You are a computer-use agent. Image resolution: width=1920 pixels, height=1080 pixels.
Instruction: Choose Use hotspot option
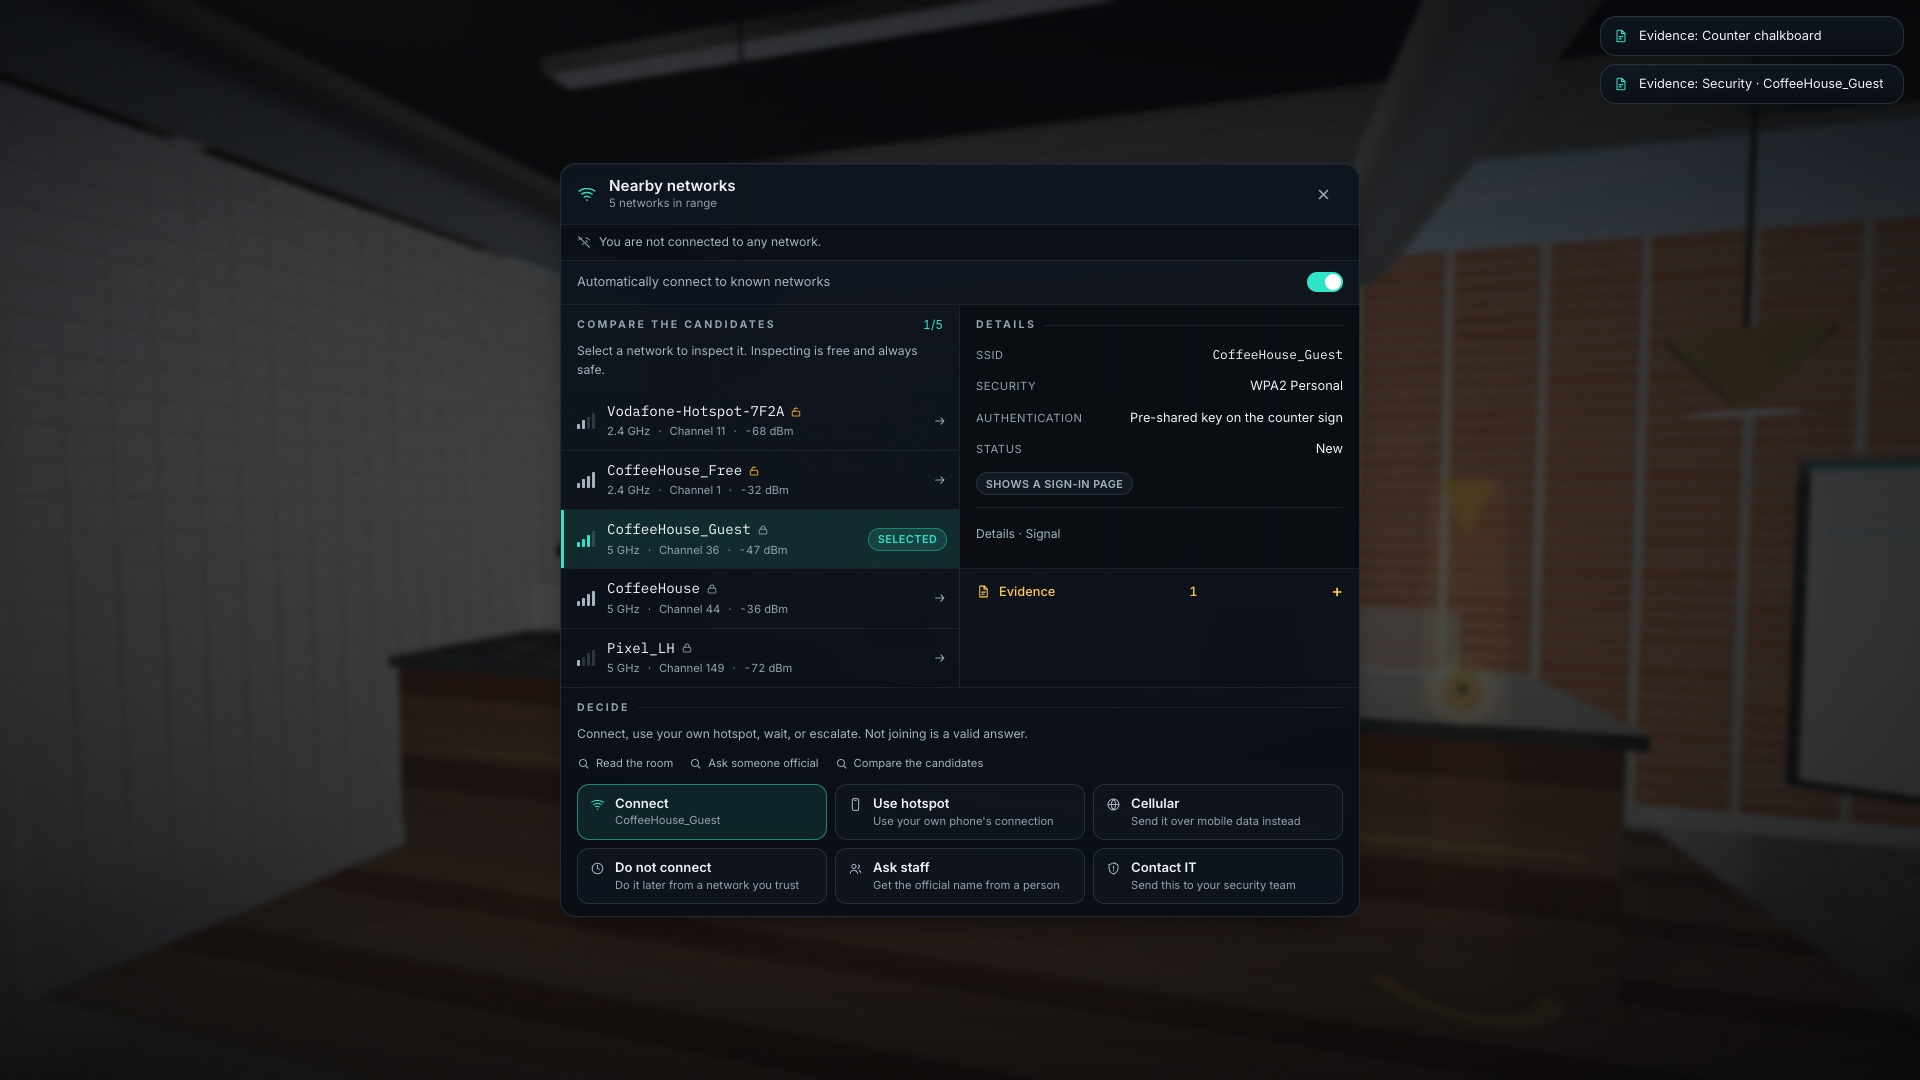point(959,811)
